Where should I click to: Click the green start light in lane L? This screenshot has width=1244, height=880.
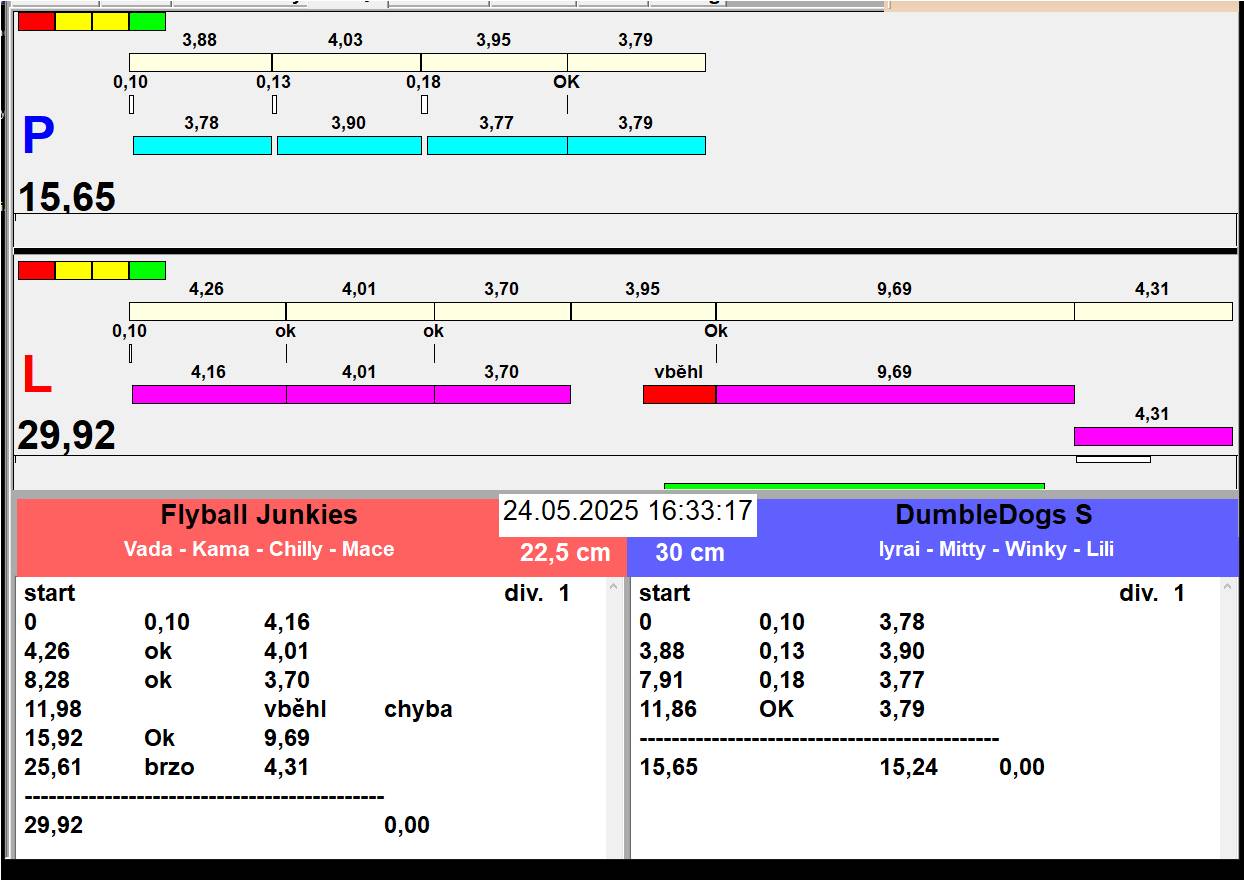pyautogui.click(x=147, y=270)
